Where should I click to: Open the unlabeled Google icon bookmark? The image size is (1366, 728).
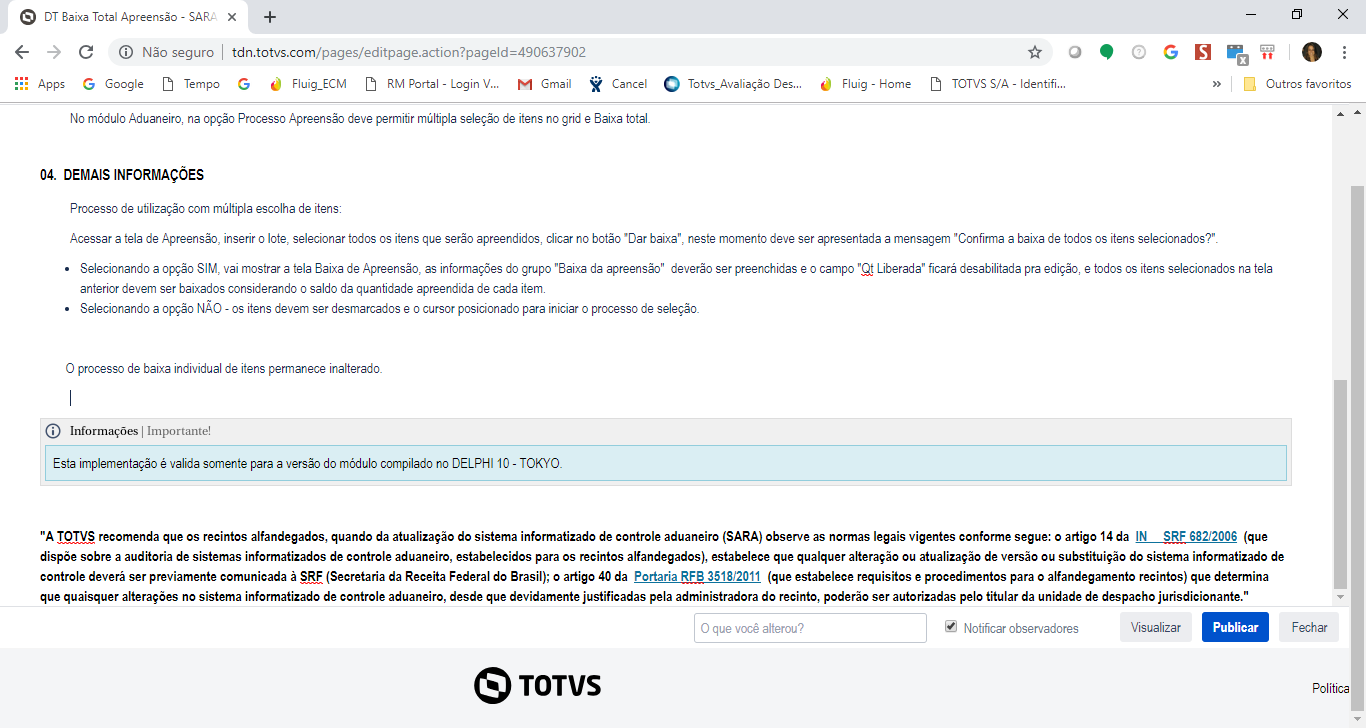click(243, 84)
